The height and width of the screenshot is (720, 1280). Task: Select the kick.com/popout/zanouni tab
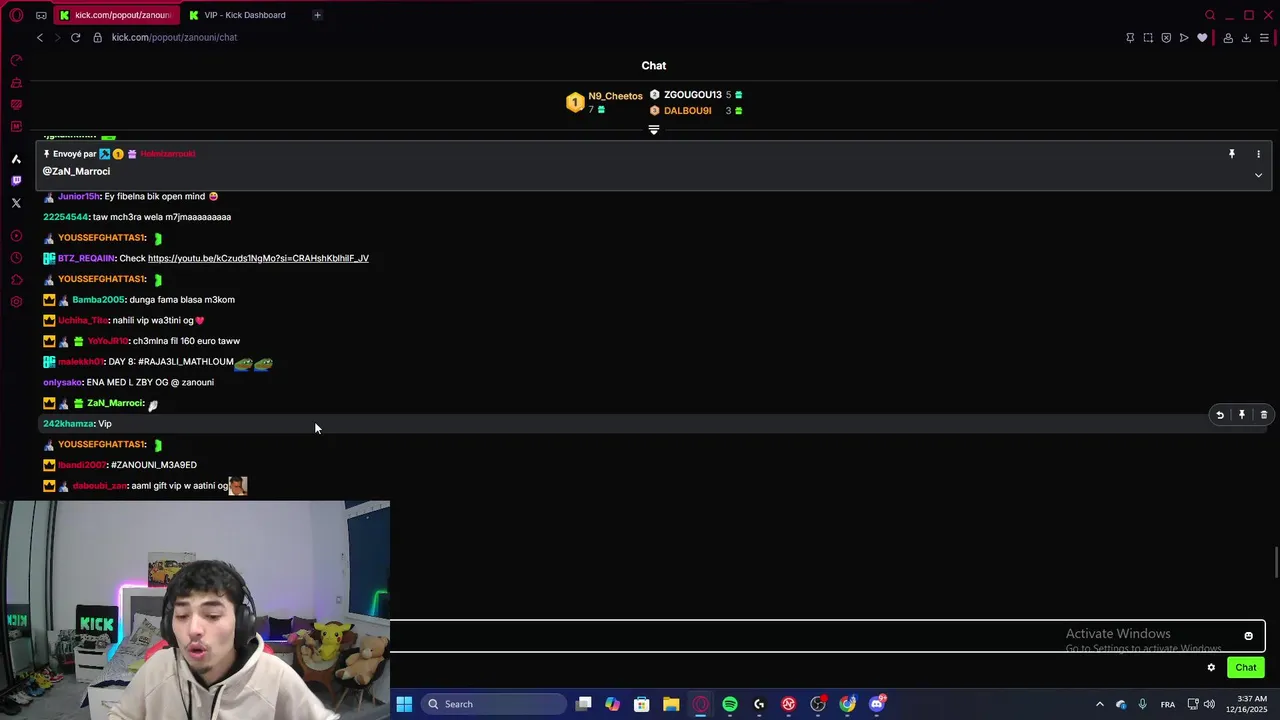tap(115, 15)
